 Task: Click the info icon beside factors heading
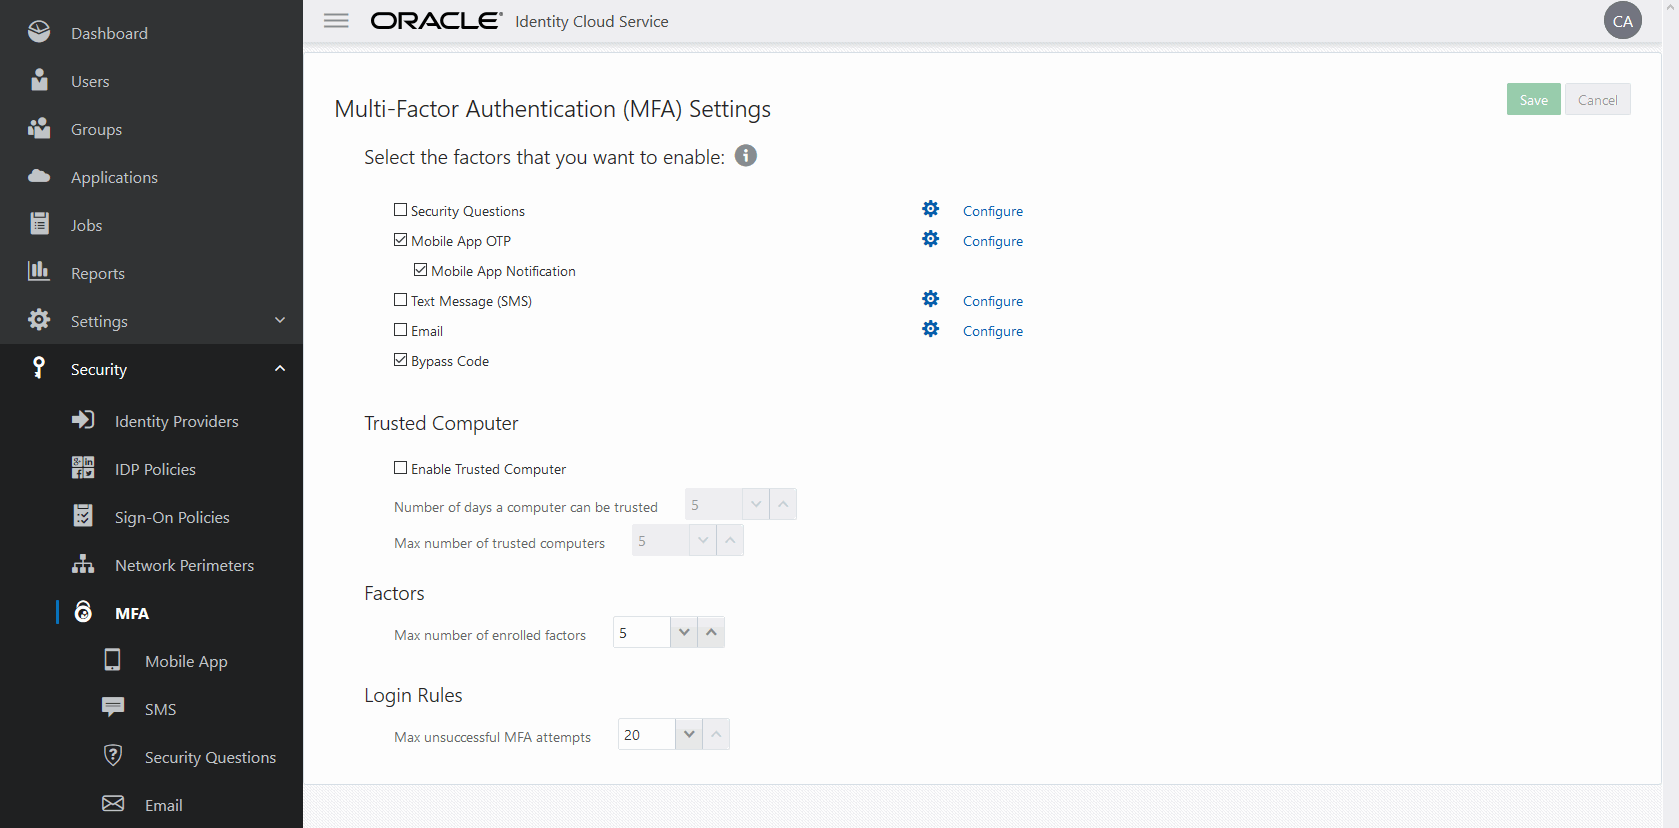point(746,156)
